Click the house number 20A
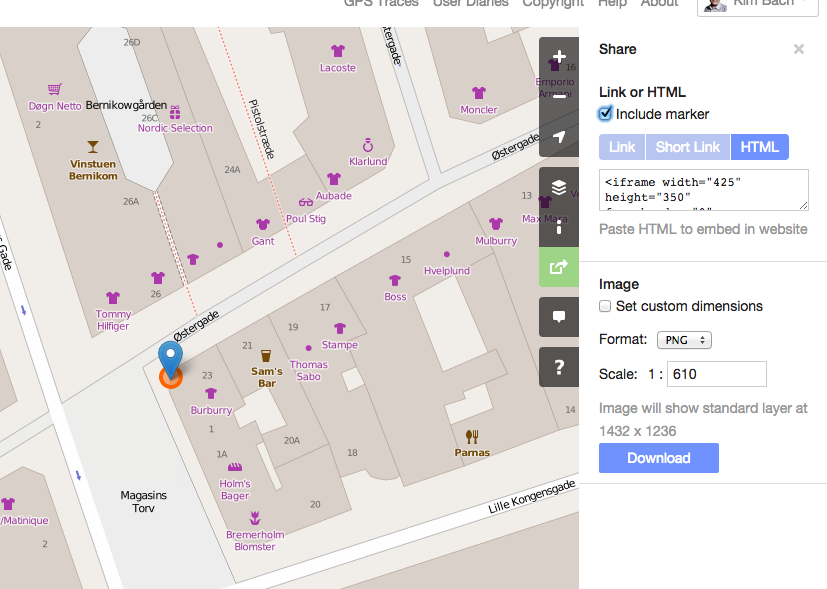The image size is (827, 589). pyautogui.click(x=292, y=440)
